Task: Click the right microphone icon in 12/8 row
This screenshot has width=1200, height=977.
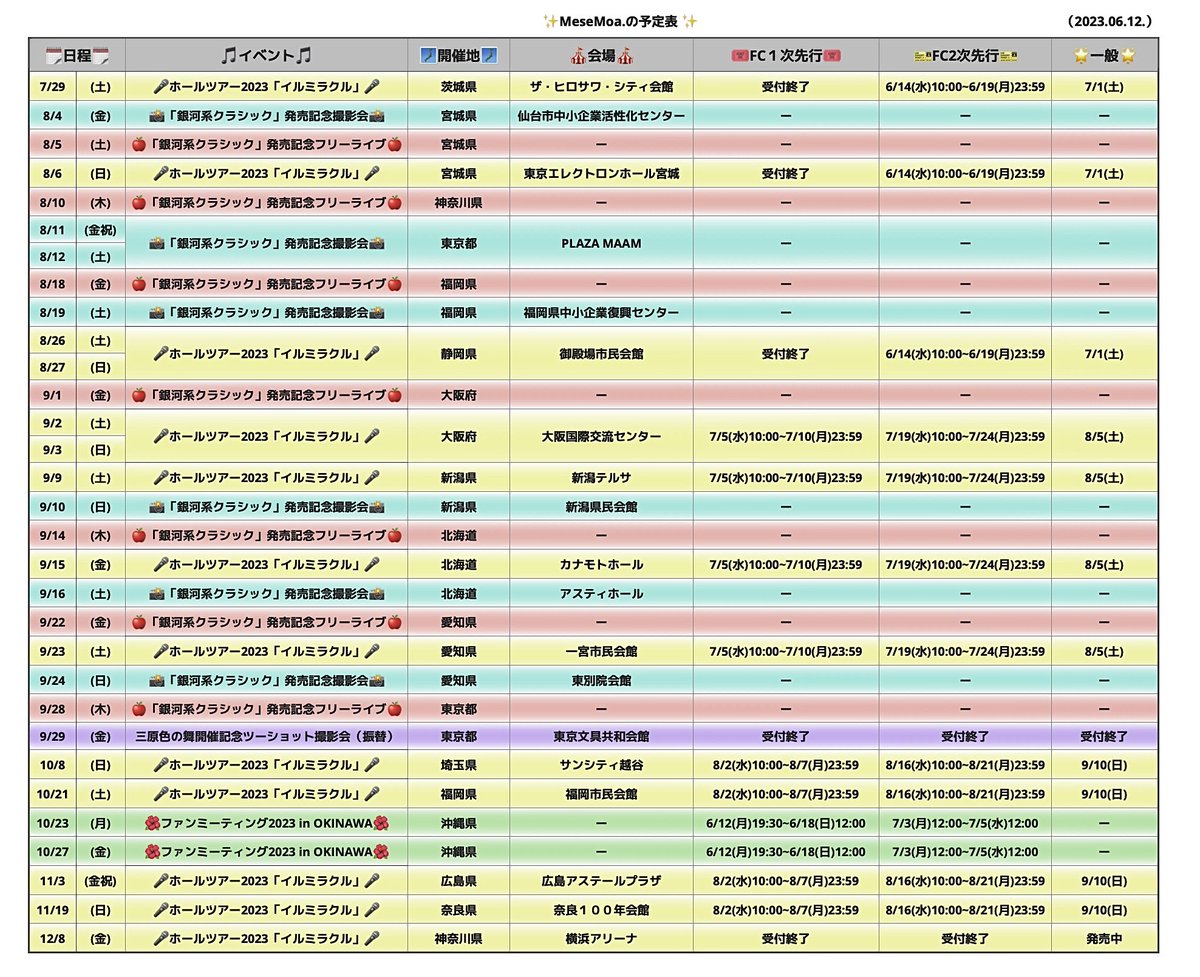Action: 372,938
